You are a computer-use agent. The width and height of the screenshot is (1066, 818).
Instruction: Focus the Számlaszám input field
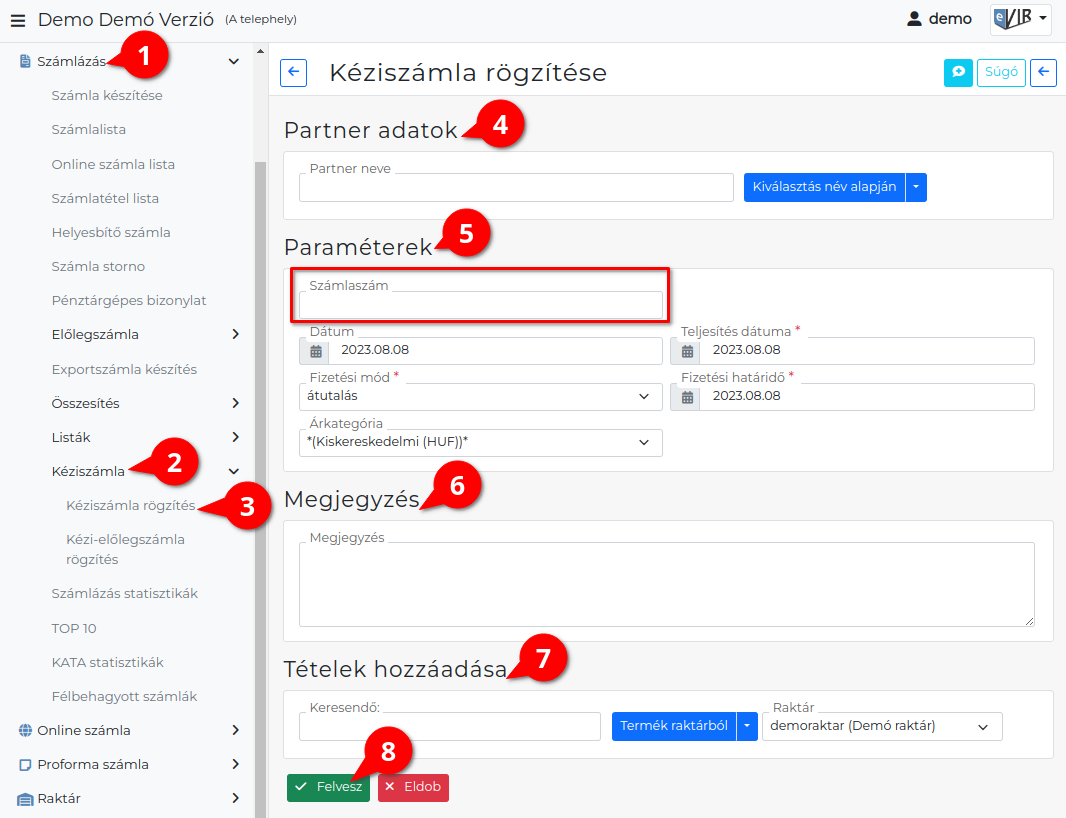click(x=481, y=304)
